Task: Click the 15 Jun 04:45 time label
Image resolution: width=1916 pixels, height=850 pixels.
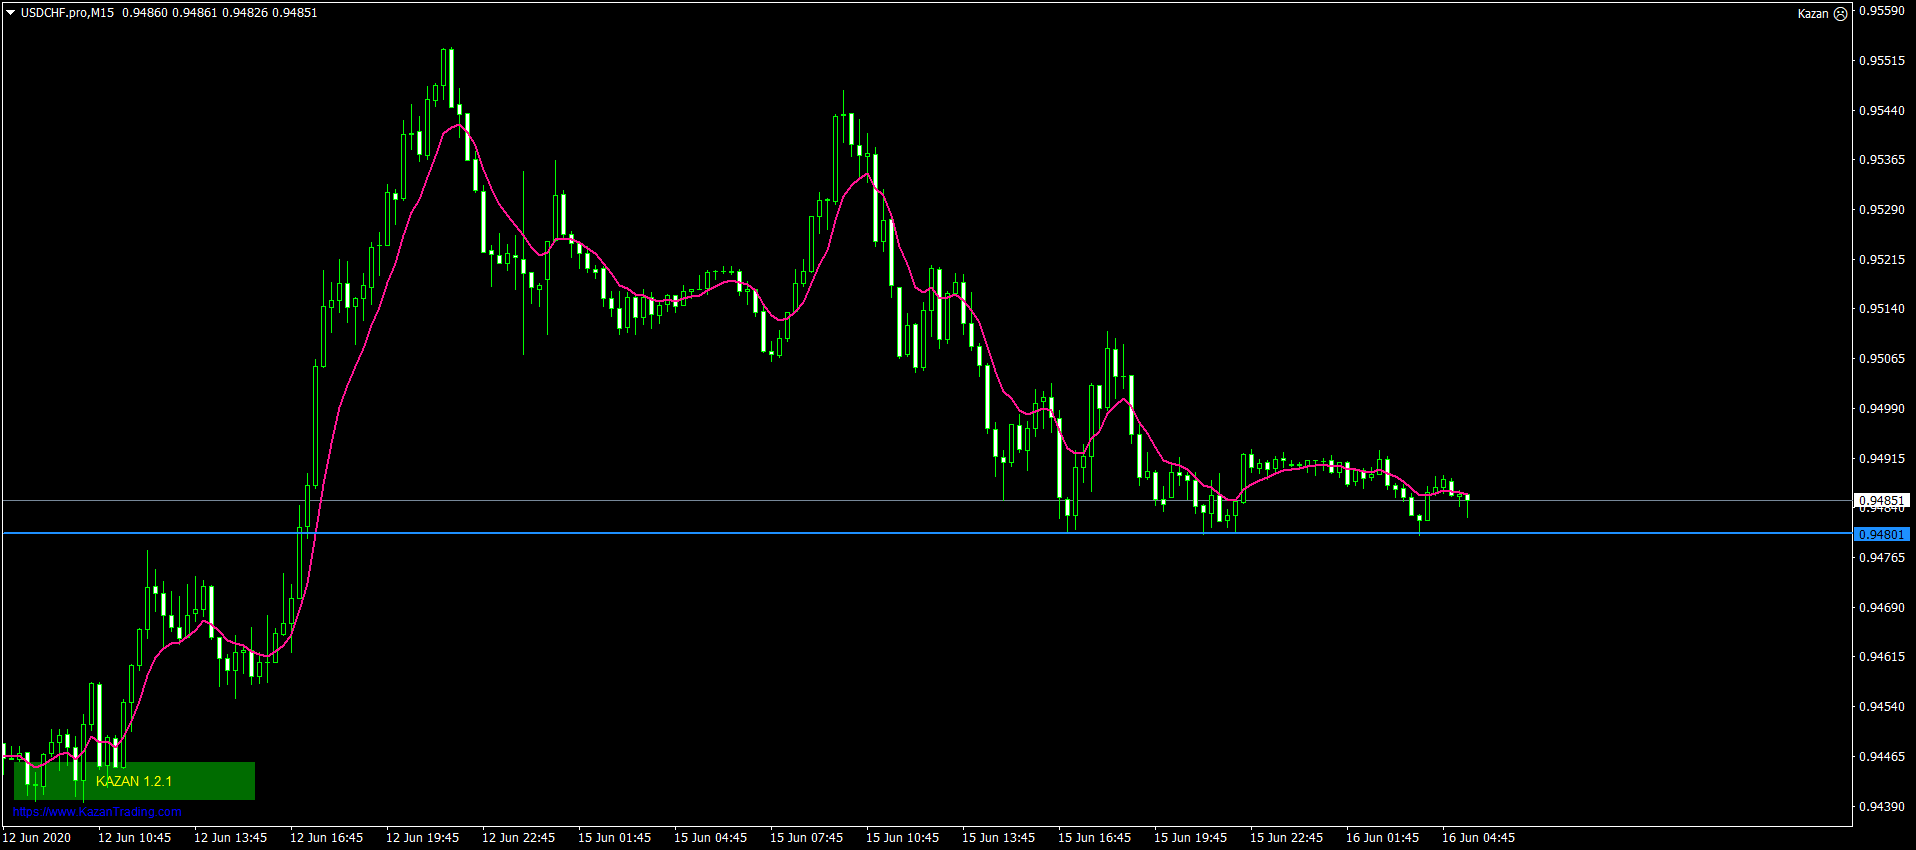Action: click(710, 838)
